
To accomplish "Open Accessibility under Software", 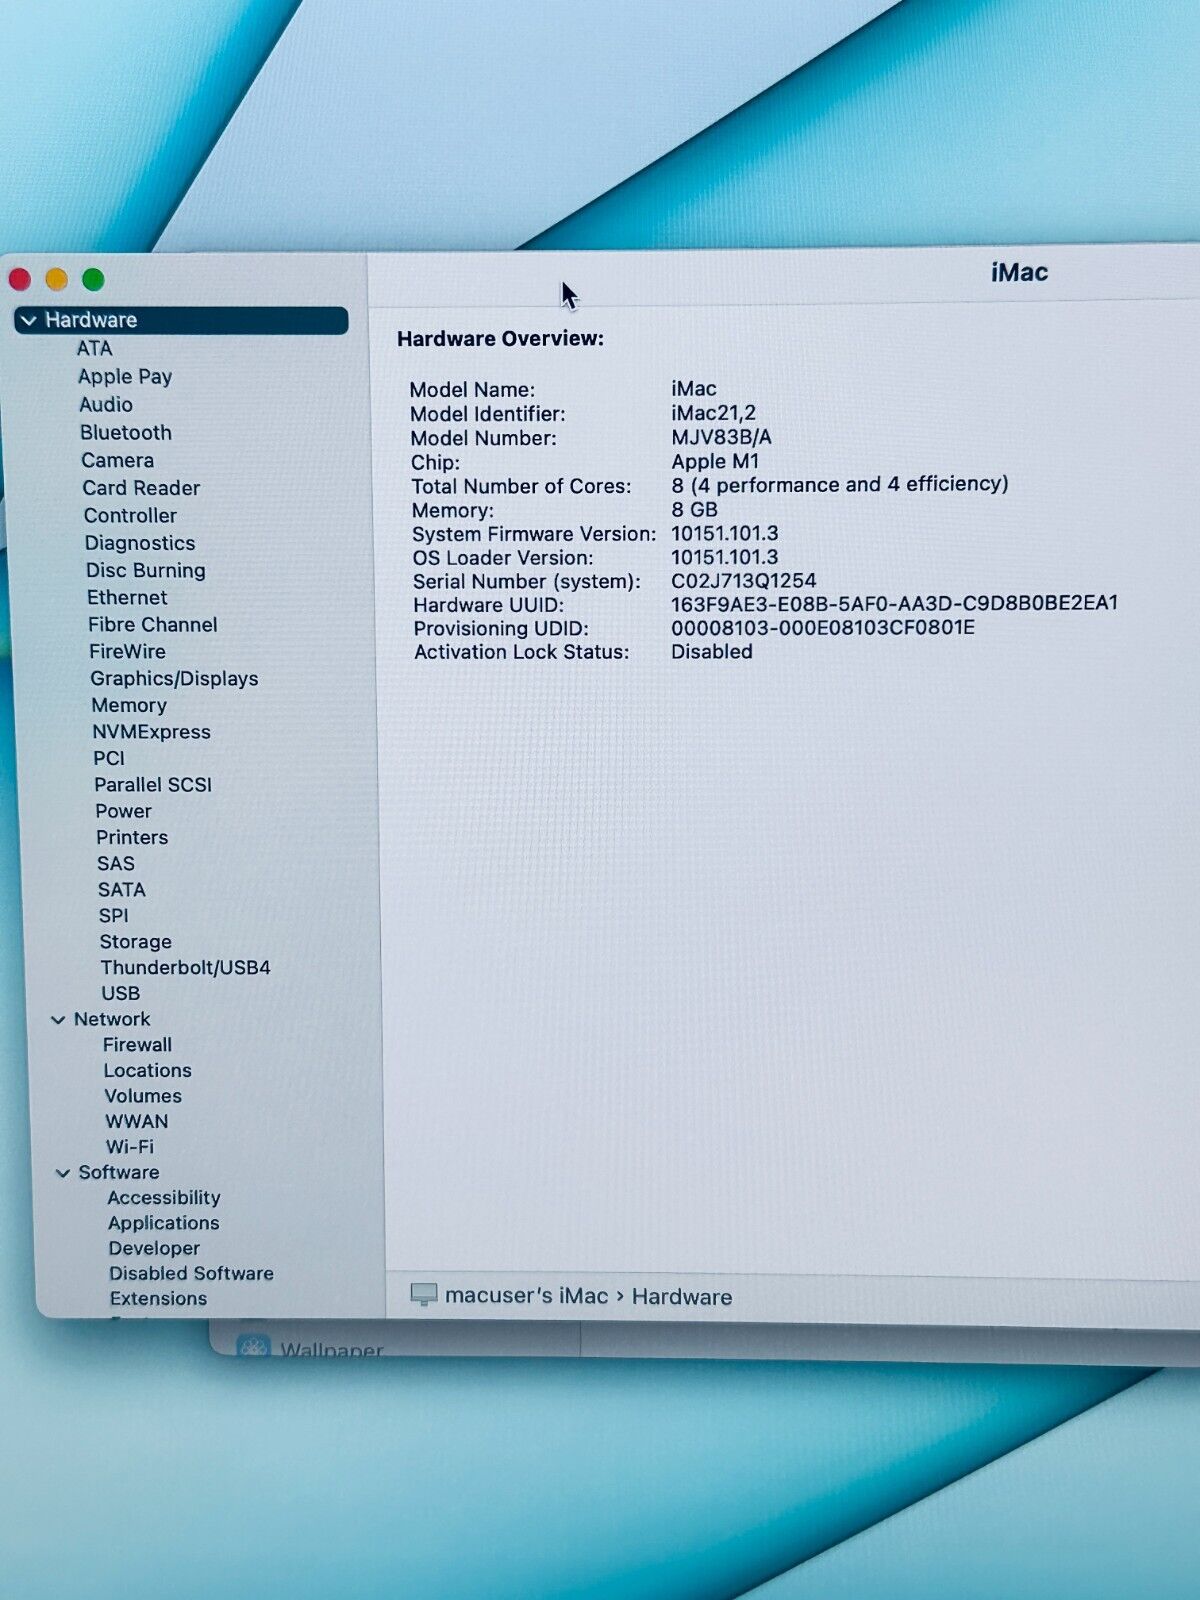I will coord(164,1198).
